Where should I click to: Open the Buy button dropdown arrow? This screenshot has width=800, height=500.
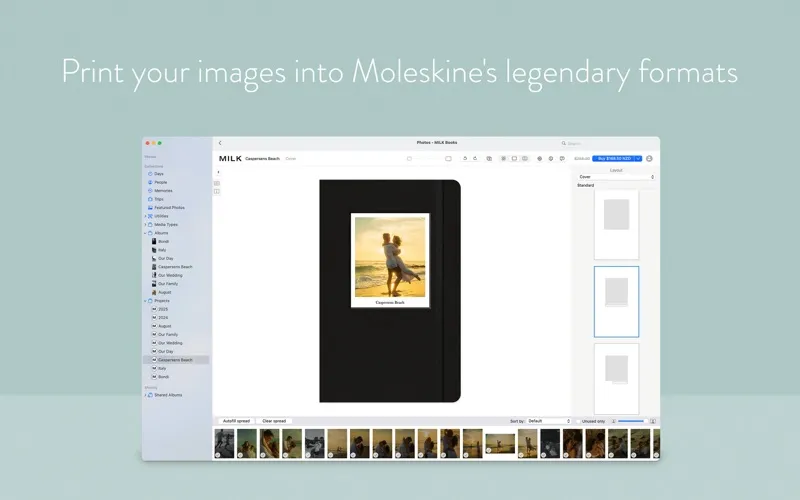[x=638, y=159]
